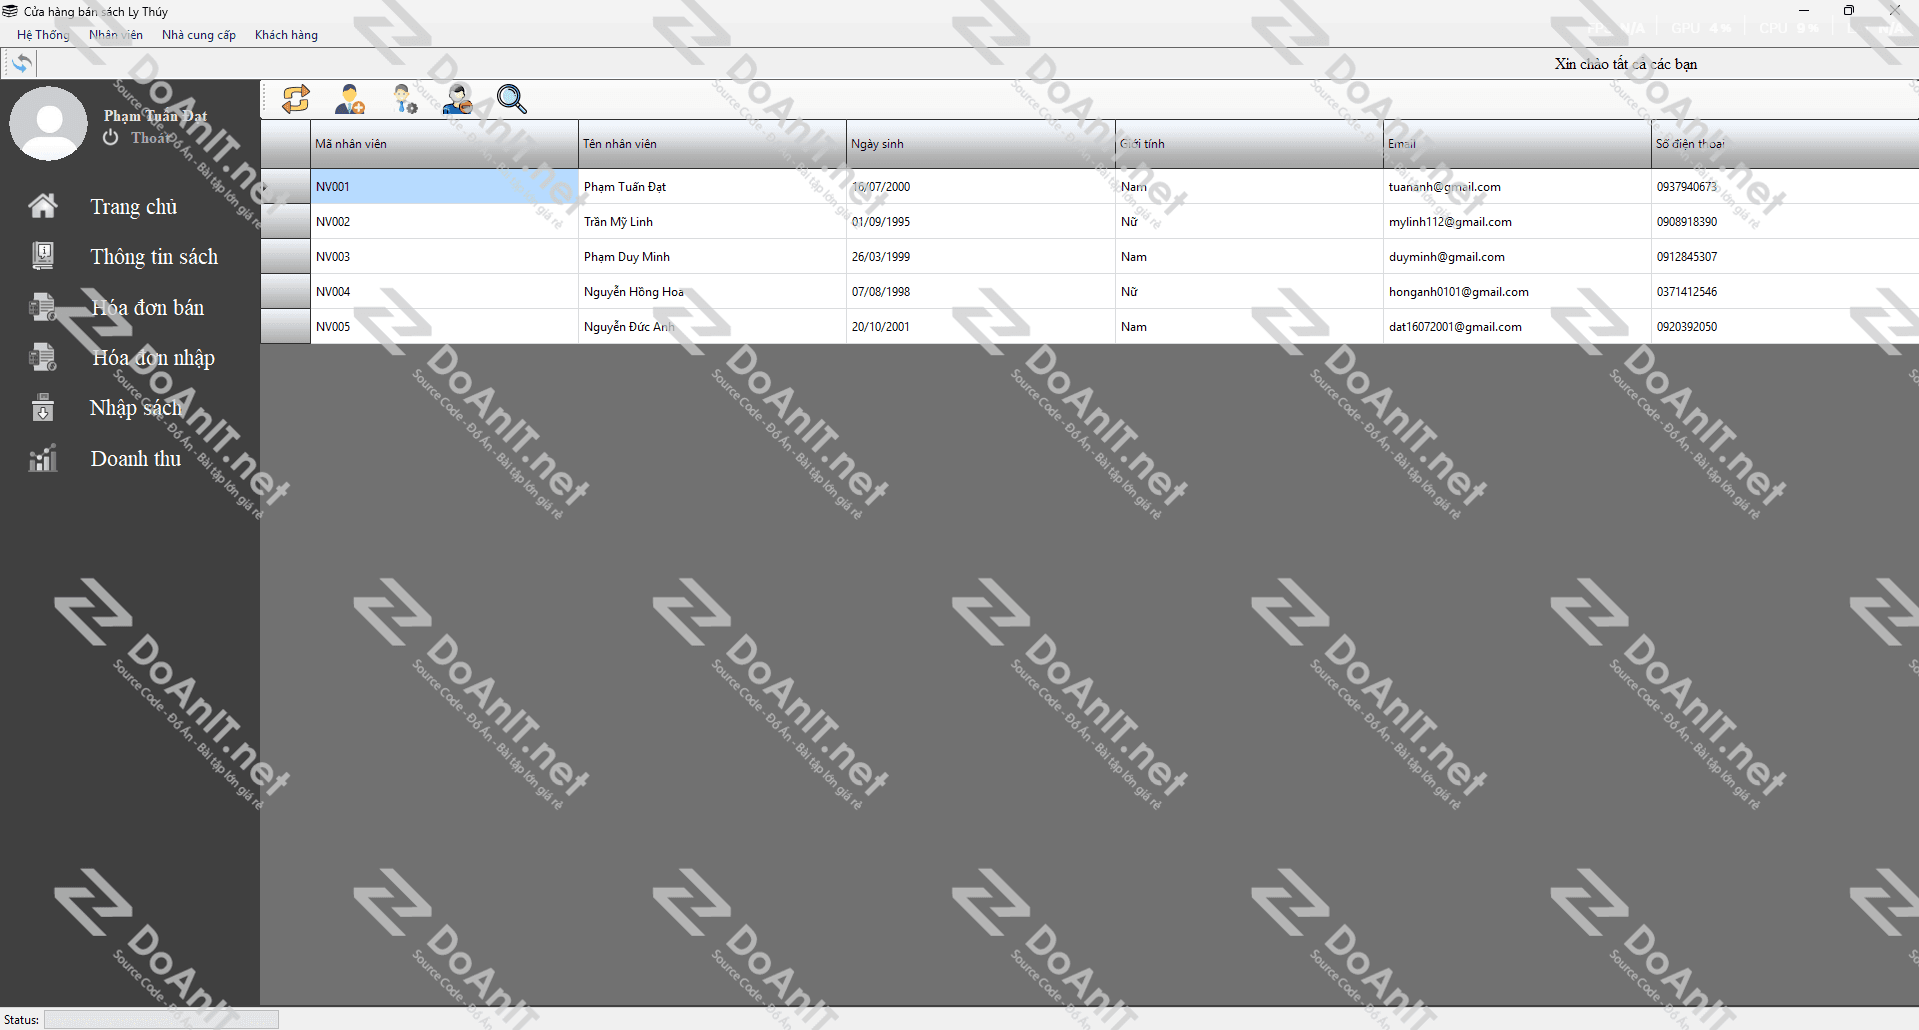Click birth date 07/08/1998
This screenshot has width=1919, height=1030.
pos(980,292)
